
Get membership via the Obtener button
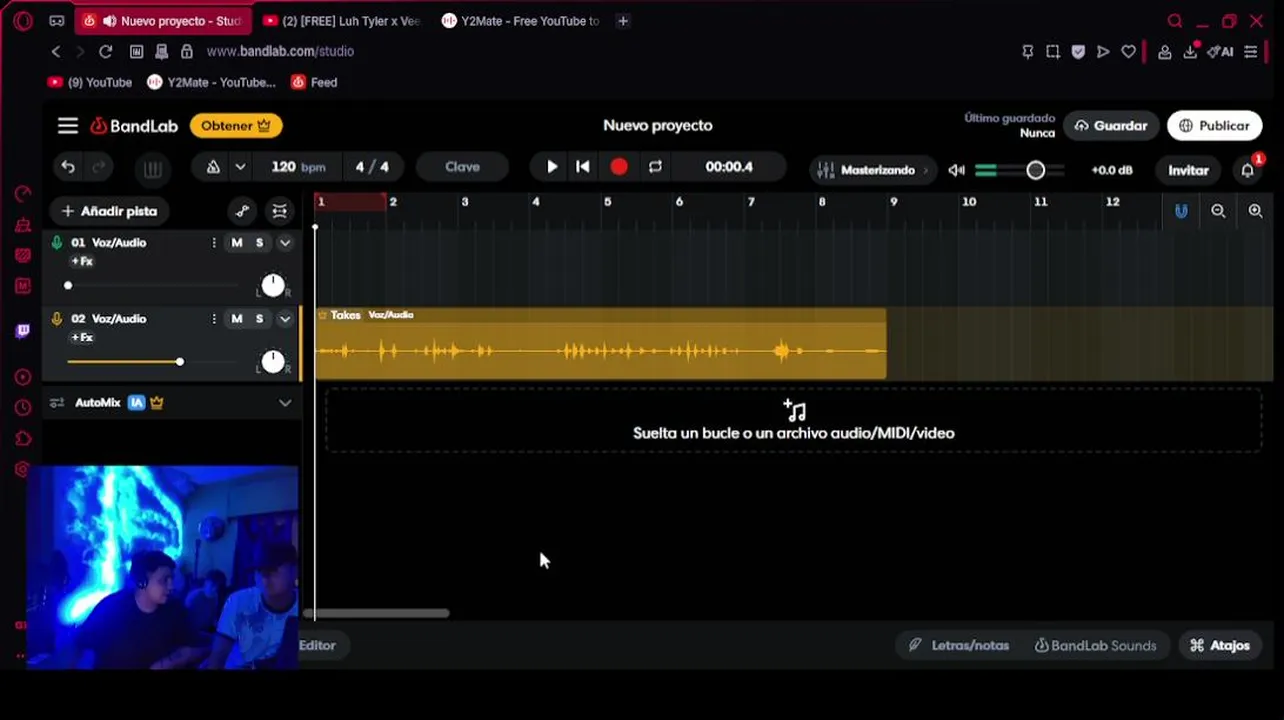[236, 126]
